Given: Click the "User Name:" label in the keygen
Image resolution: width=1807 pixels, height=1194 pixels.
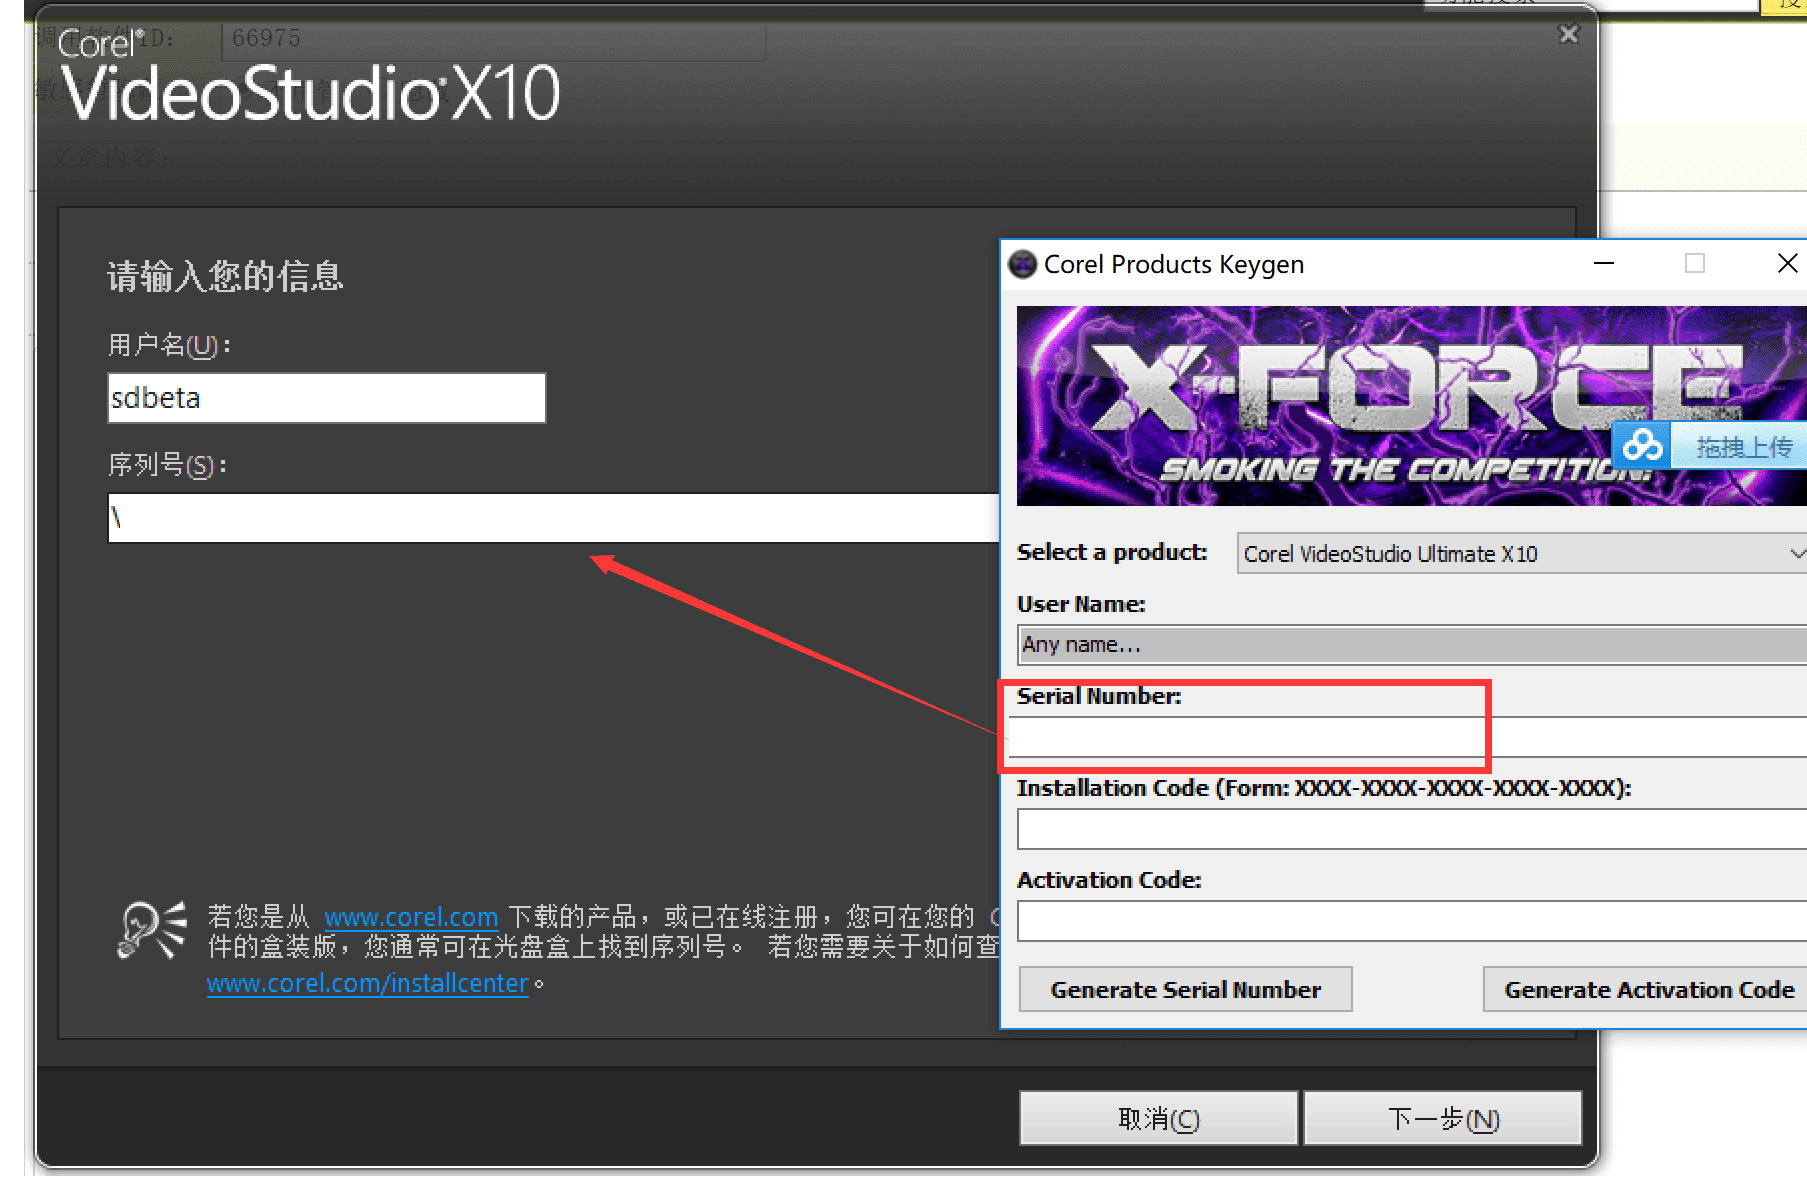Looking at the screenshot, I should pyautogui.click(x=1081, y=604).
